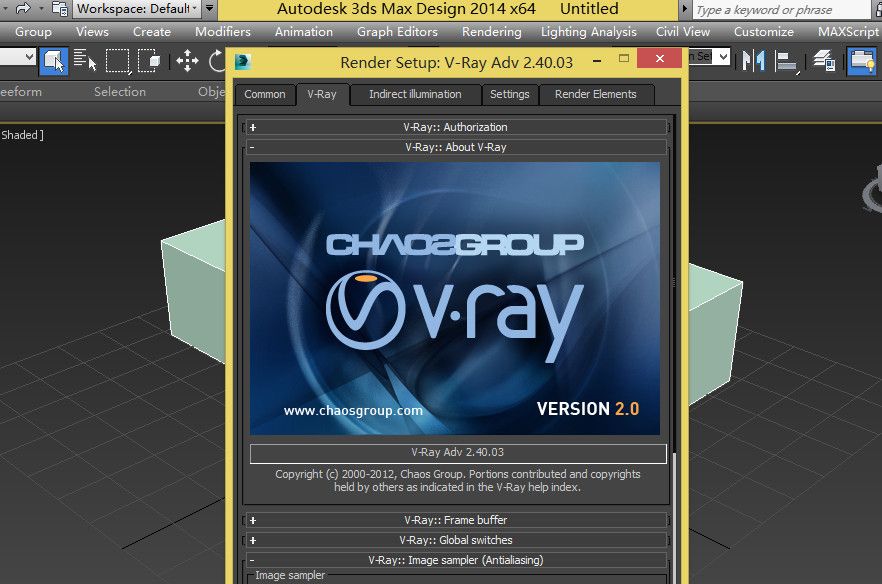Choose the Rectangular Selection Region tool
The width and height of the screenshot is (882, 584).
click(118, 61)
